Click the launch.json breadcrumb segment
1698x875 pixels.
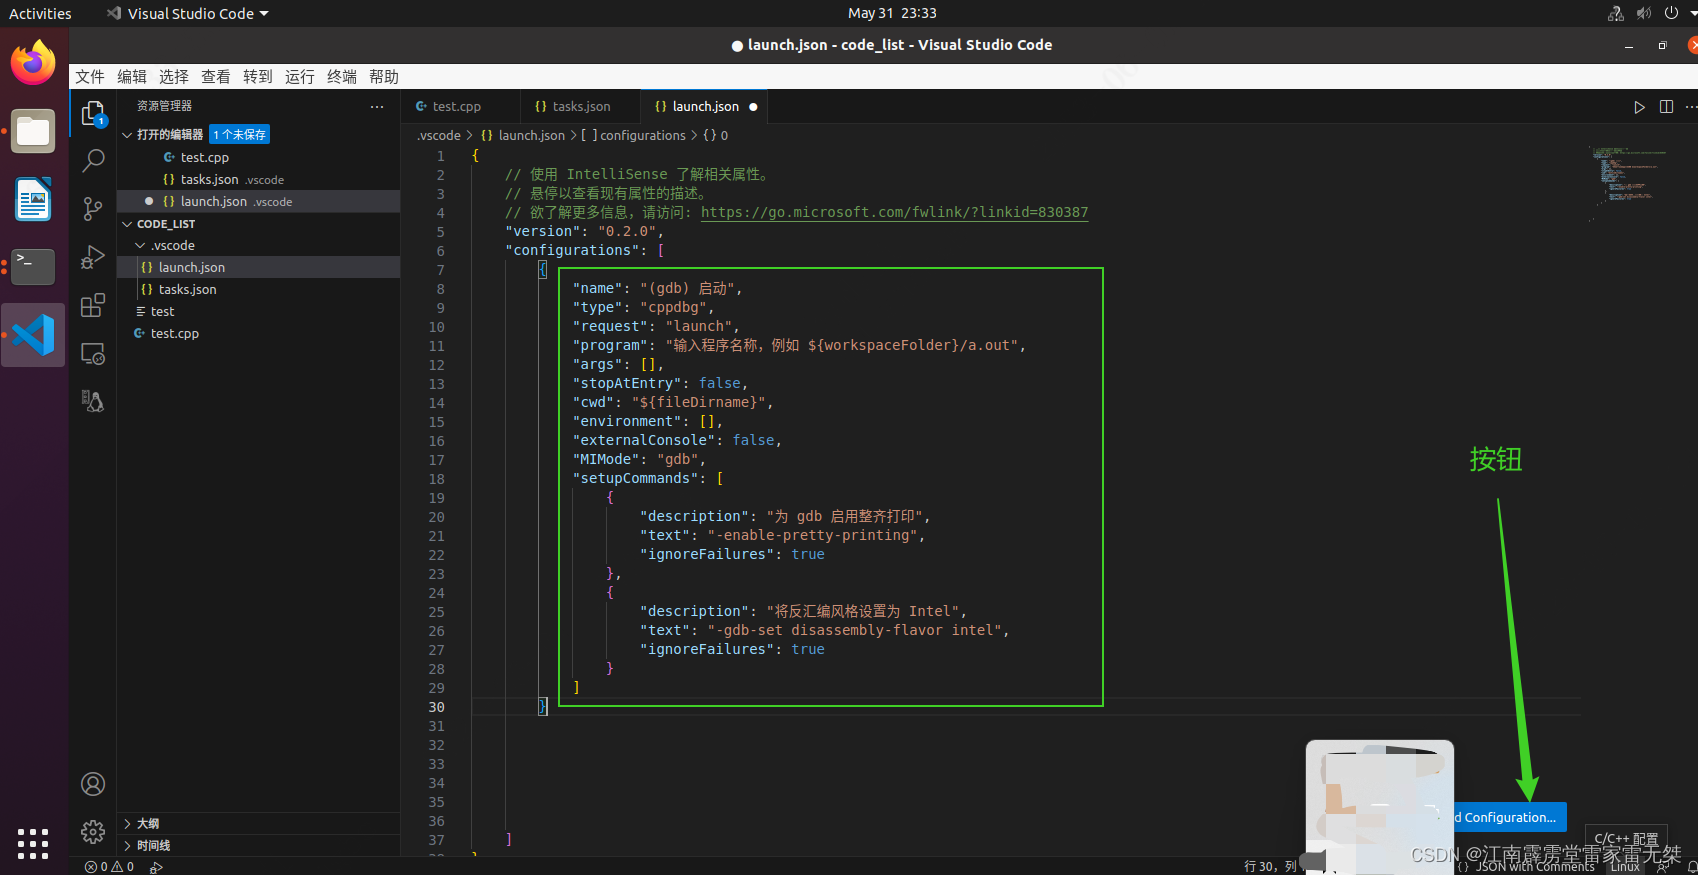point(523,136)
